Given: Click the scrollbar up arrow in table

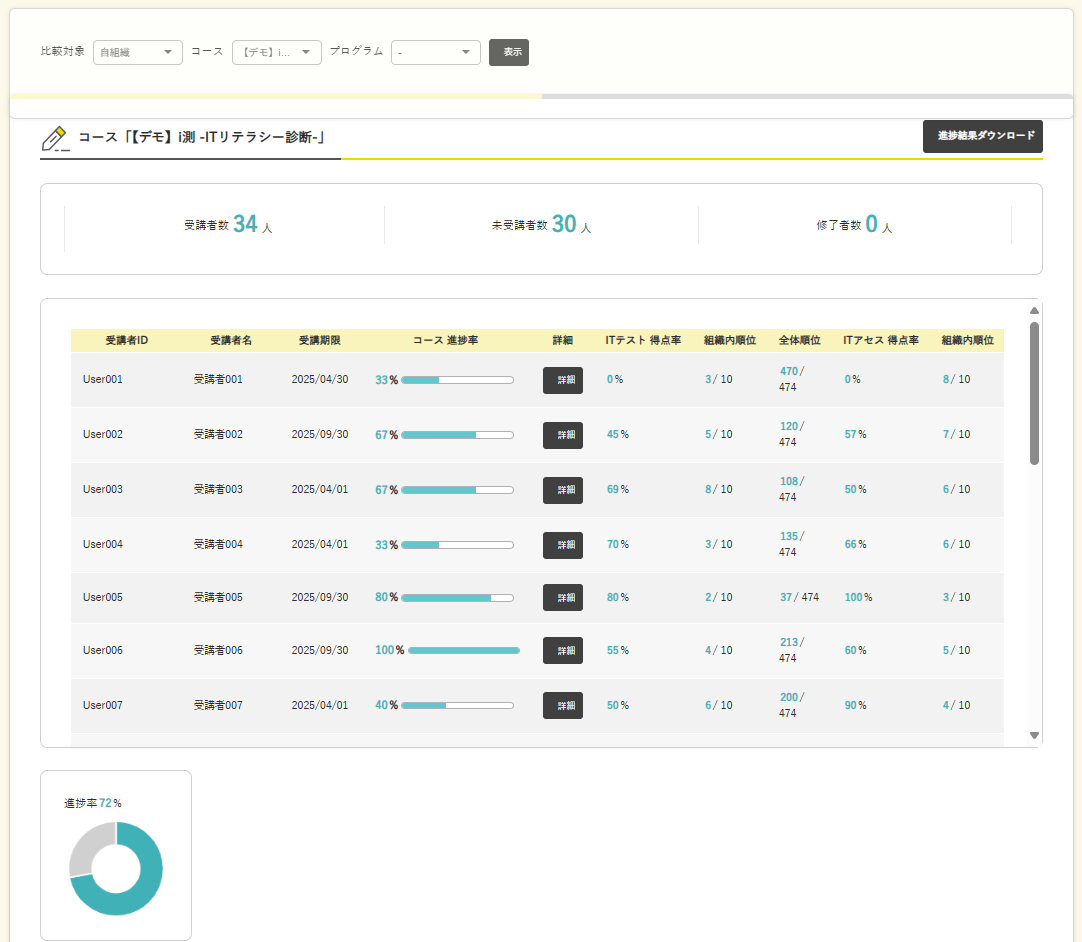Looking at the screenshot, I should (1034, 311).
